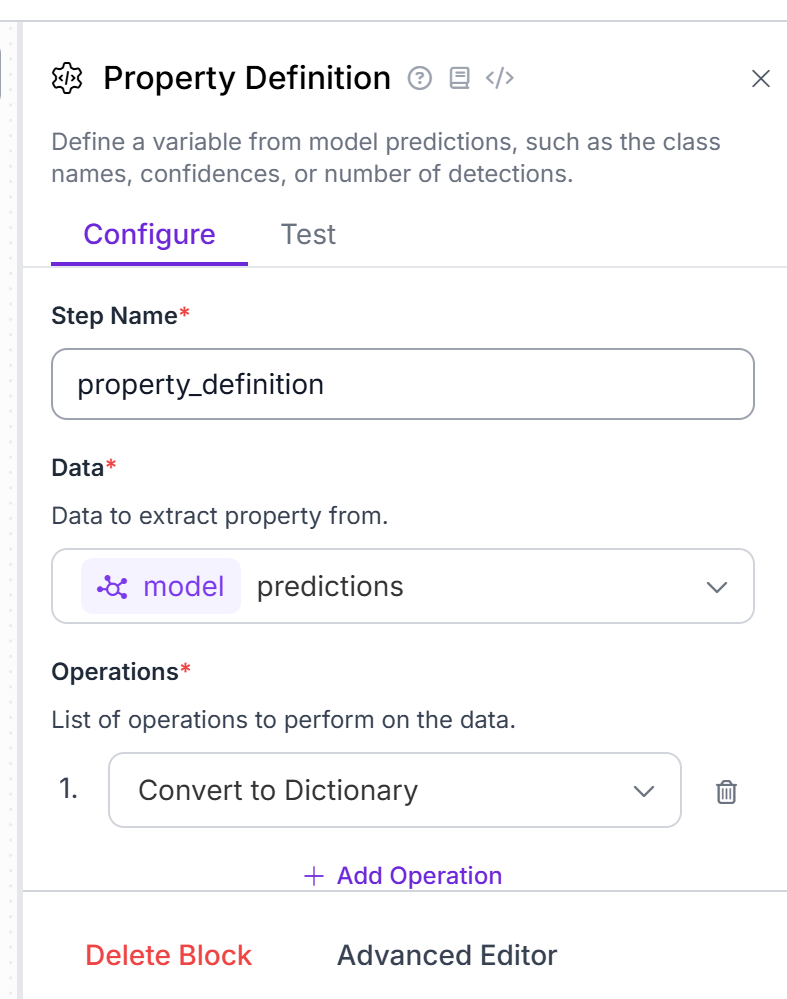The height and width of the screenshot is (999, 787).
Task: Expand the Data chevron next to predictions
Action: pos(717,587)
